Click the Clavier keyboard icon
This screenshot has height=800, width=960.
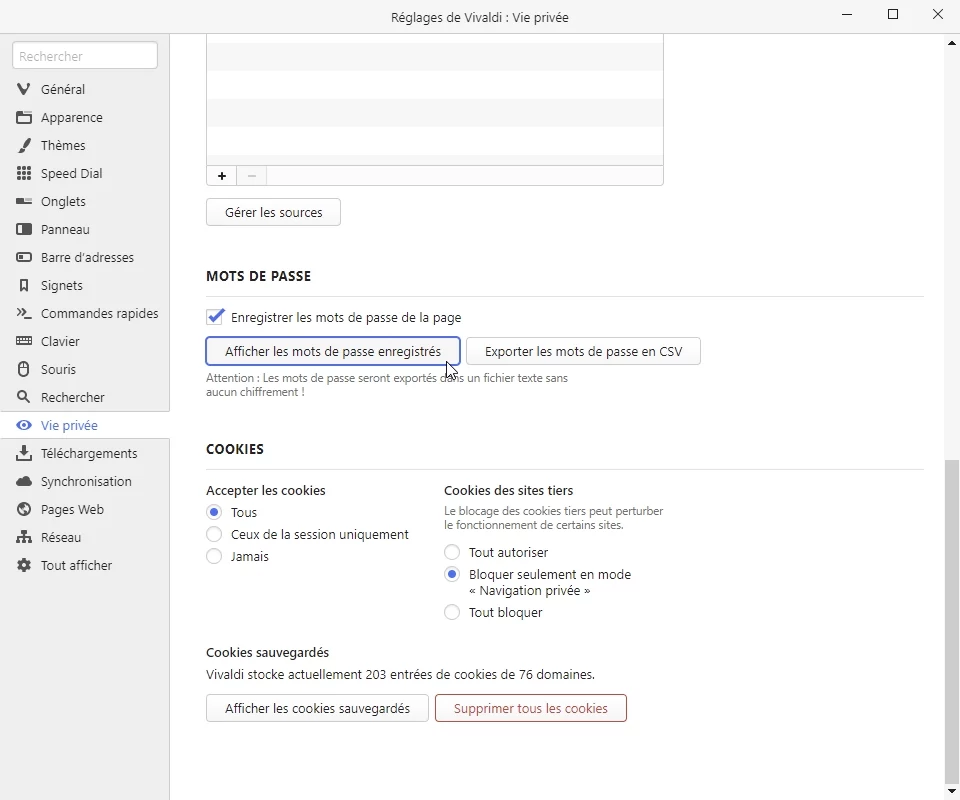click(24, 341)
